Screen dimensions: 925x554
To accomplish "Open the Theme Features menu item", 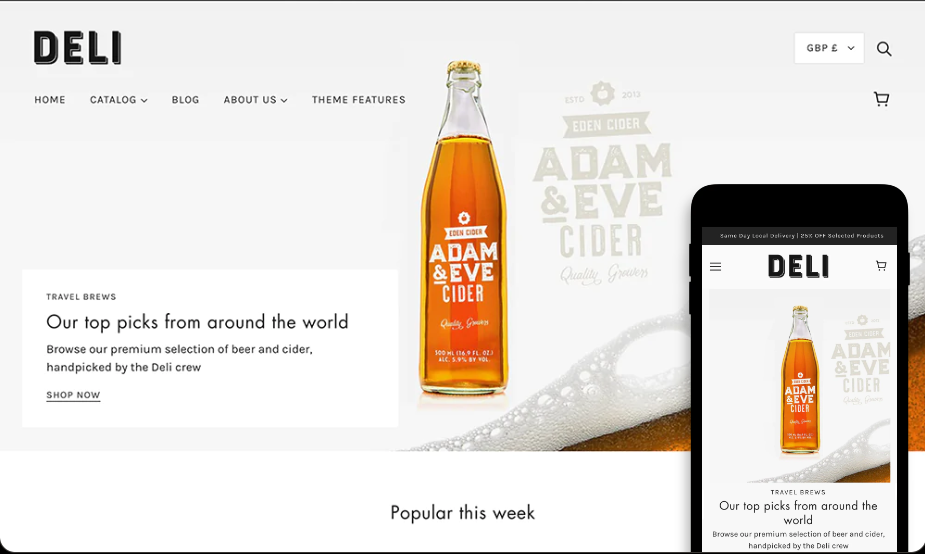I will click(359, 100).
